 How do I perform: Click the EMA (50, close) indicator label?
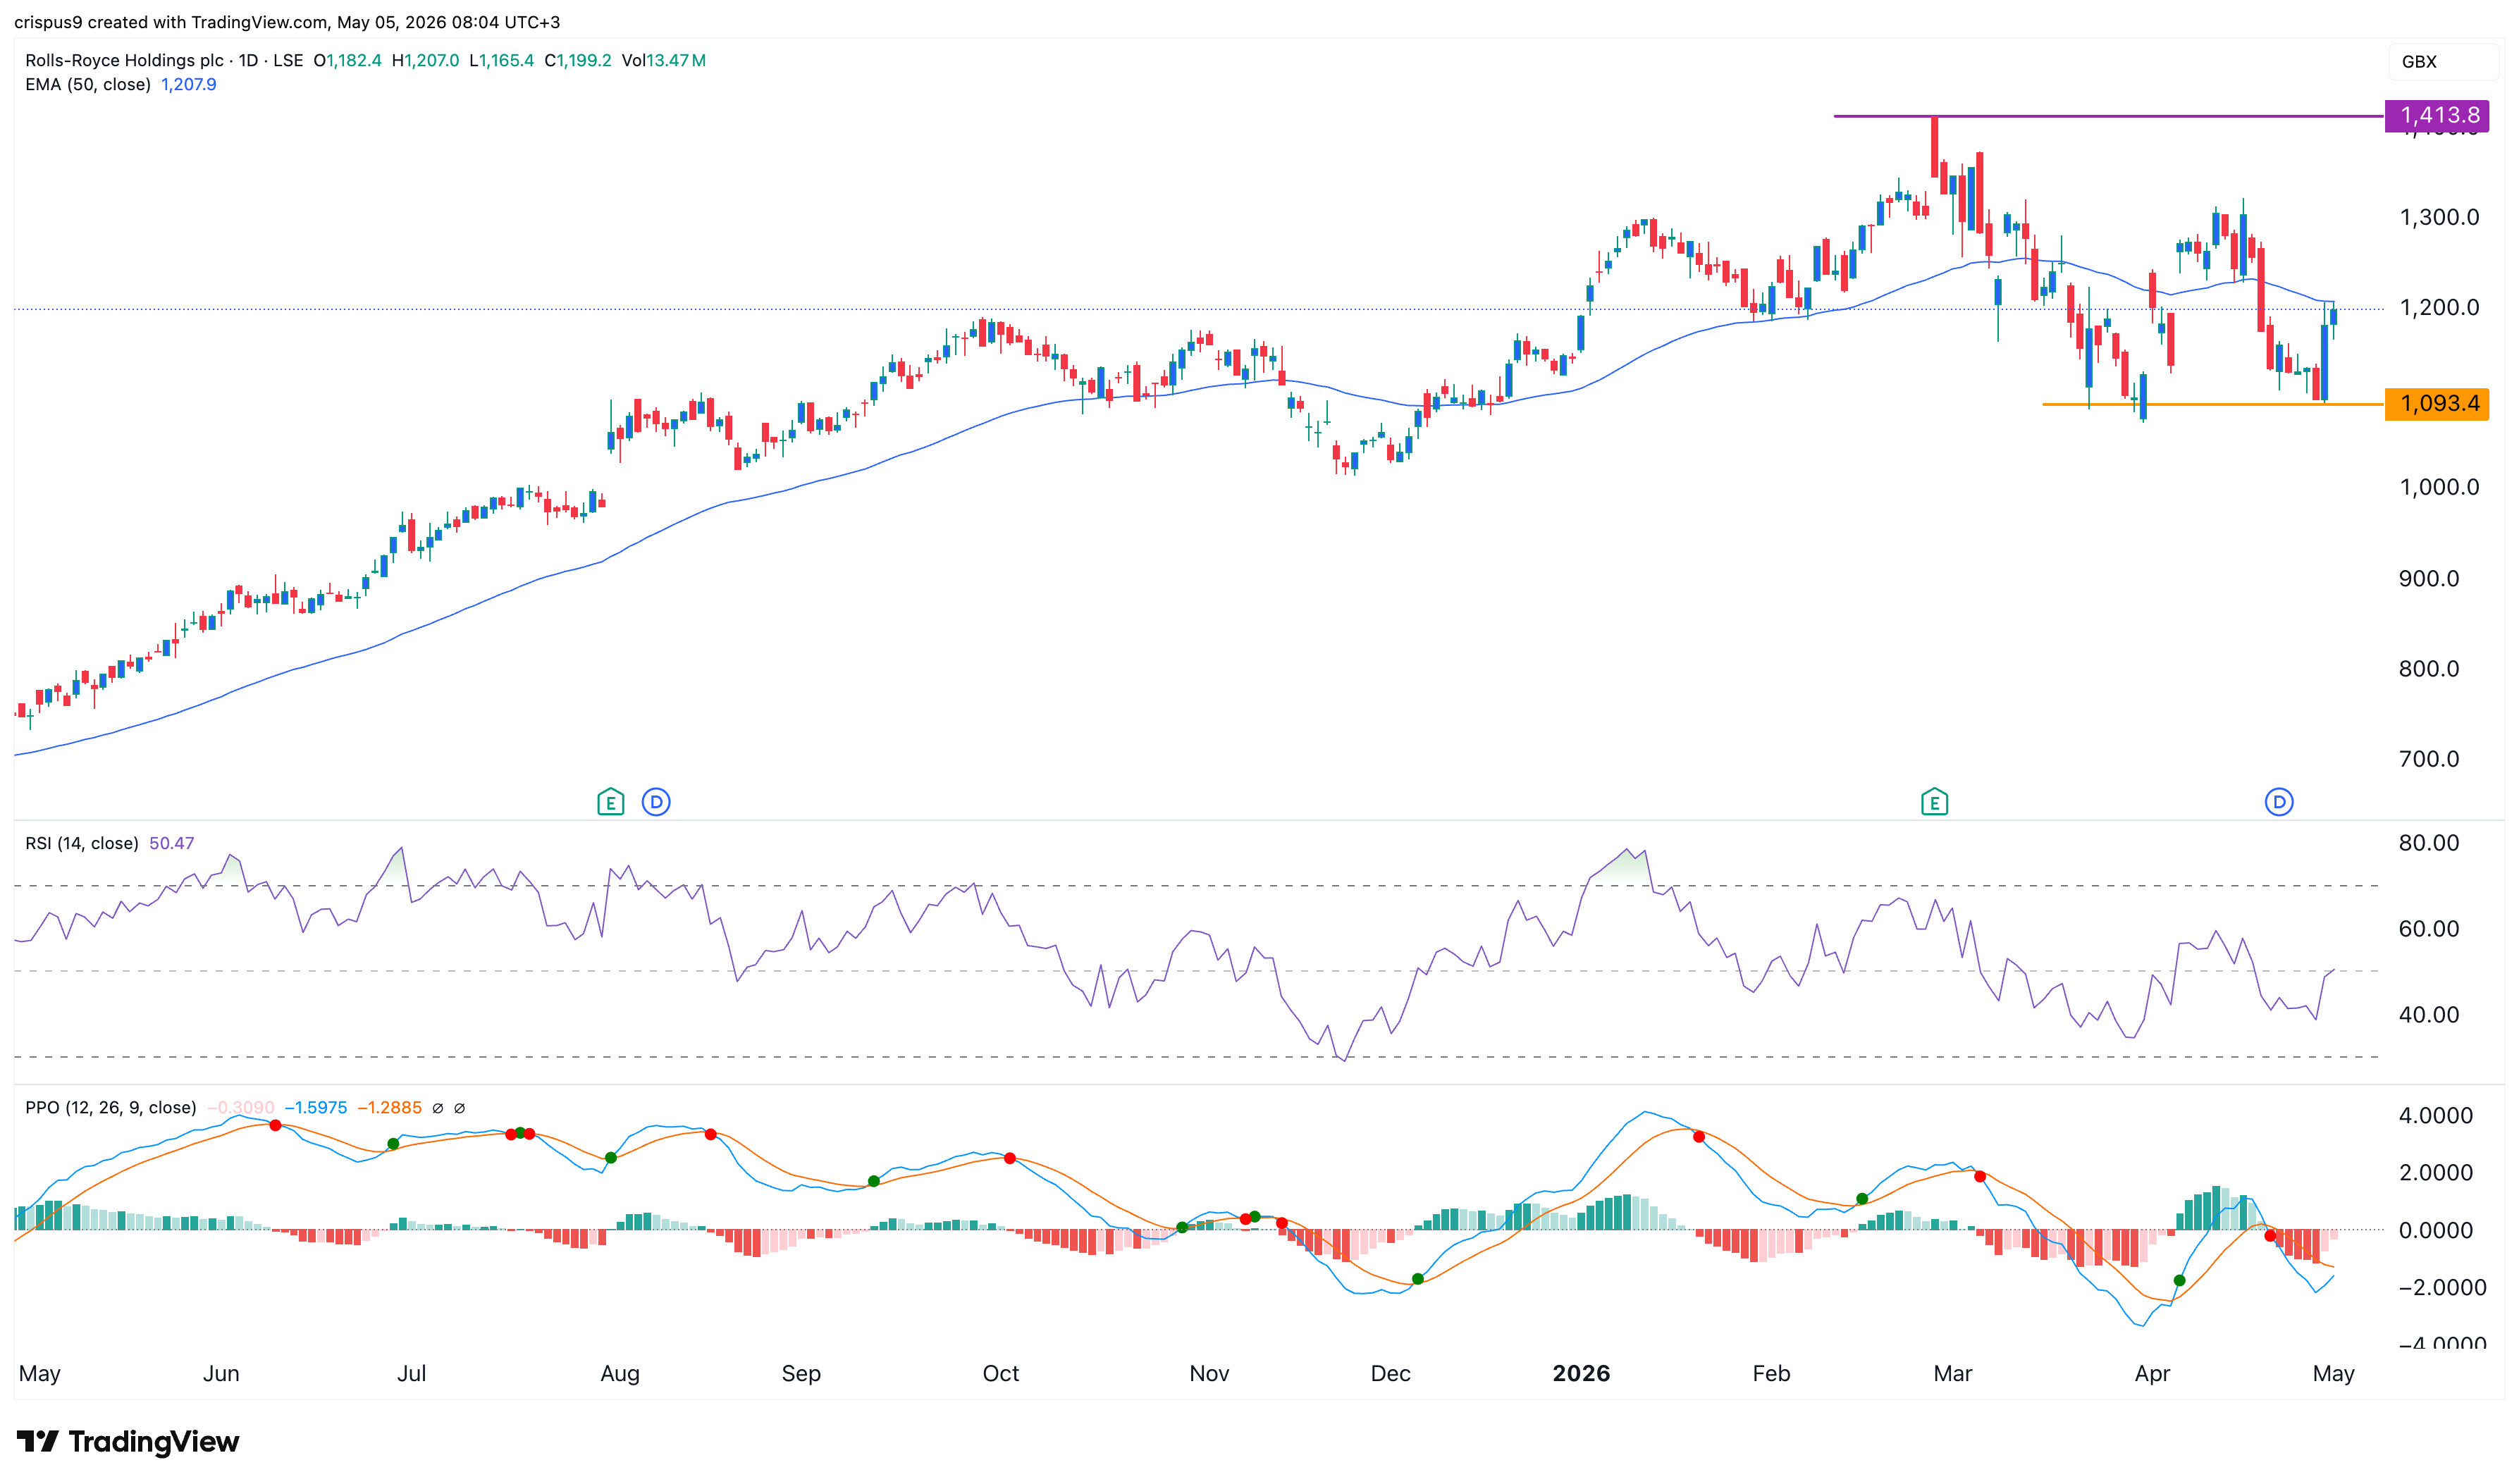pos(88,85)
